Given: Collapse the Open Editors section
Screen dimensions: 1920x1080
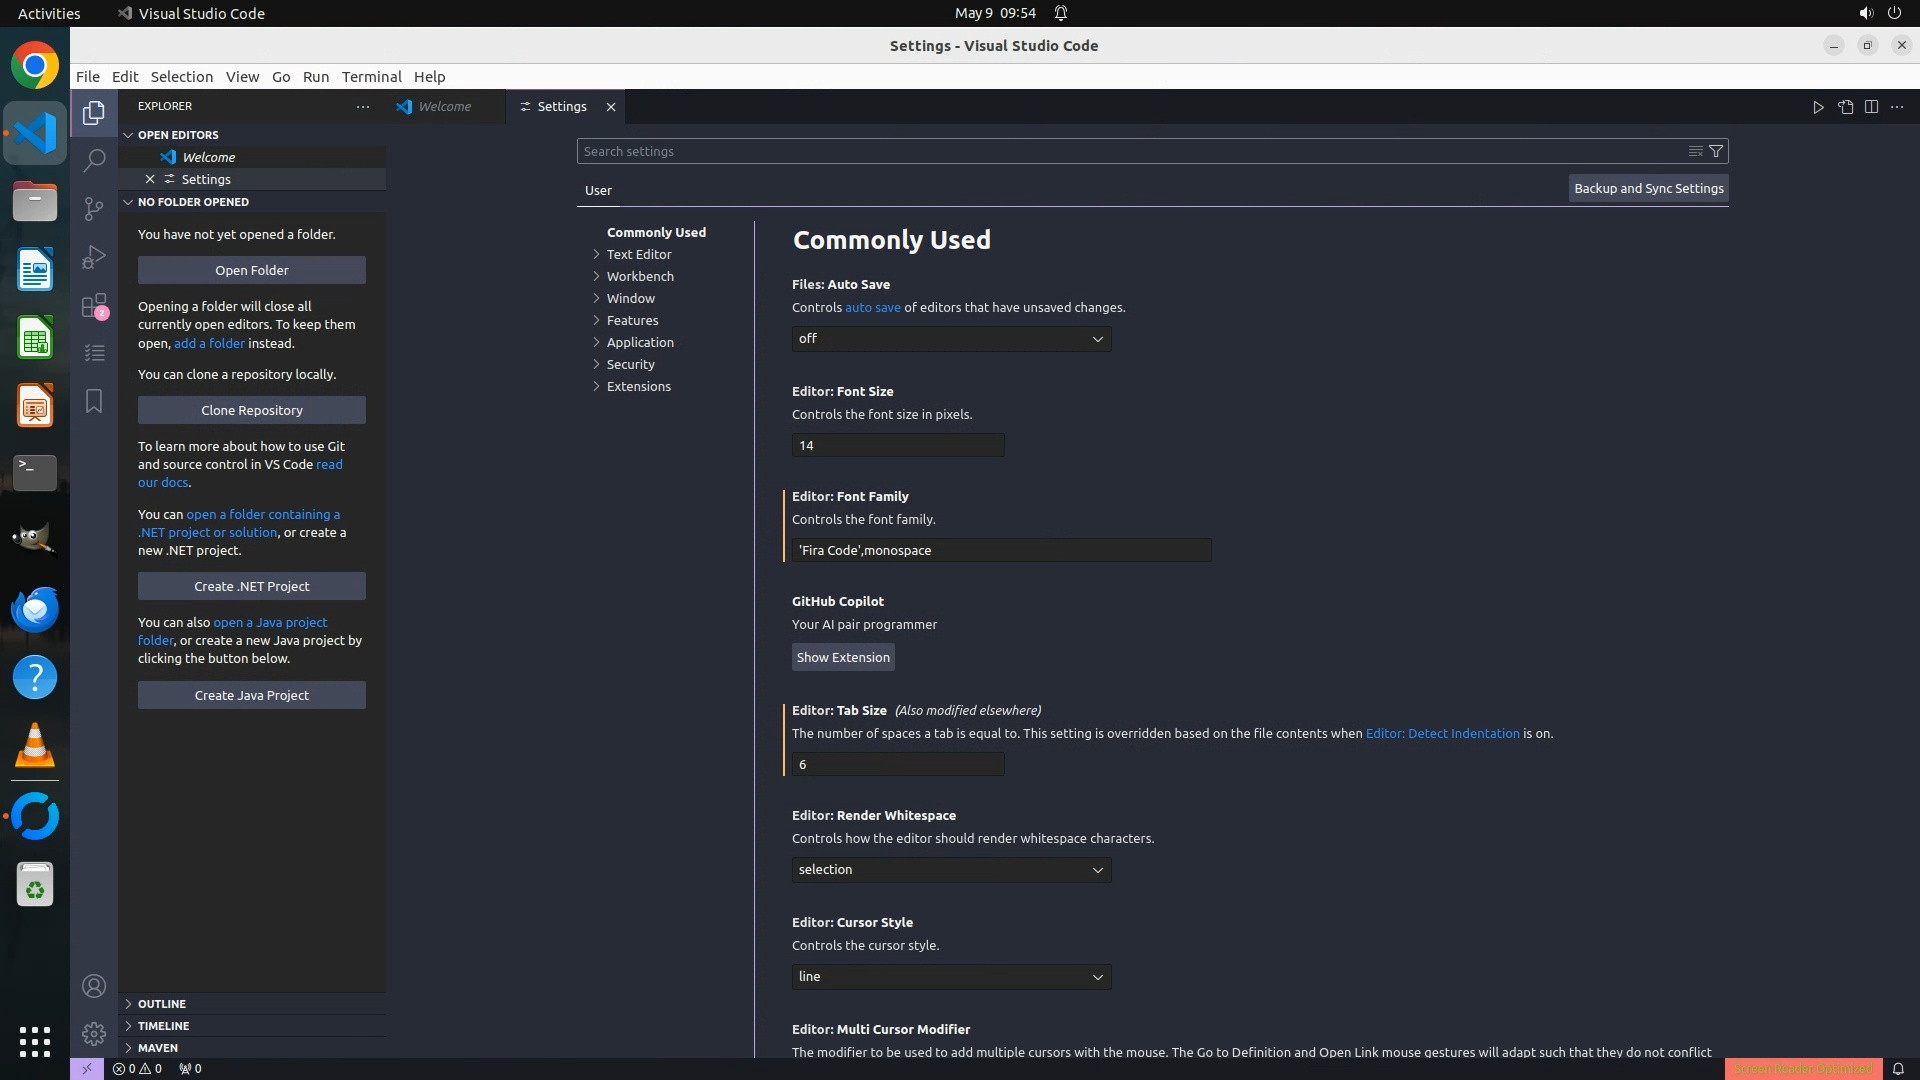Looking at the screenshot, I should tap(177, 135).
